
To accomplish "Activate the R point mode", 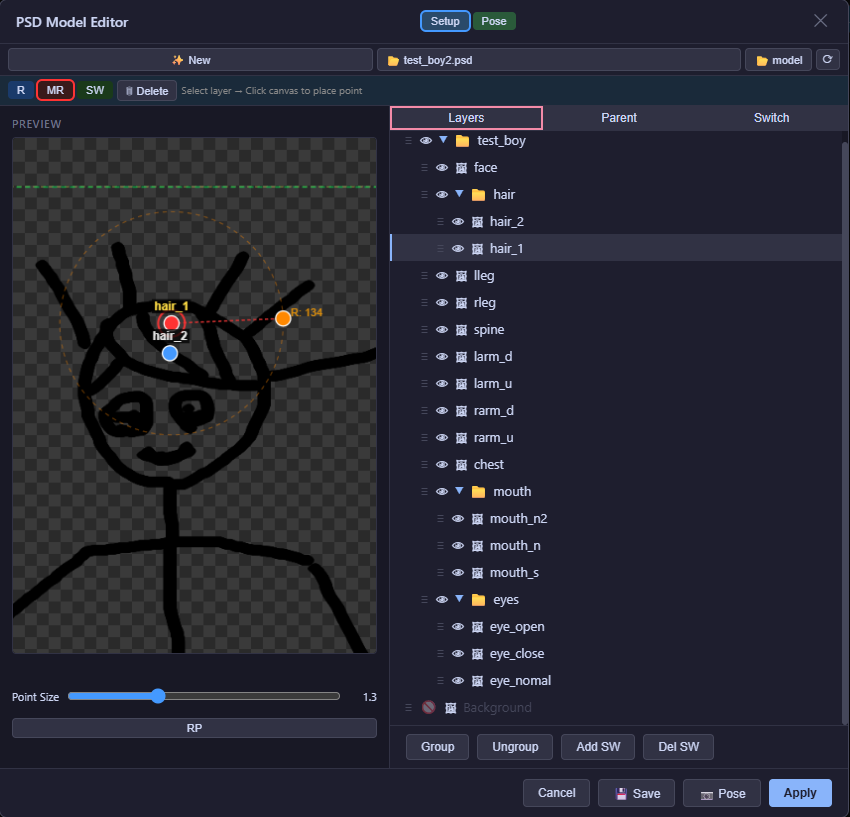I will point(21,91).
